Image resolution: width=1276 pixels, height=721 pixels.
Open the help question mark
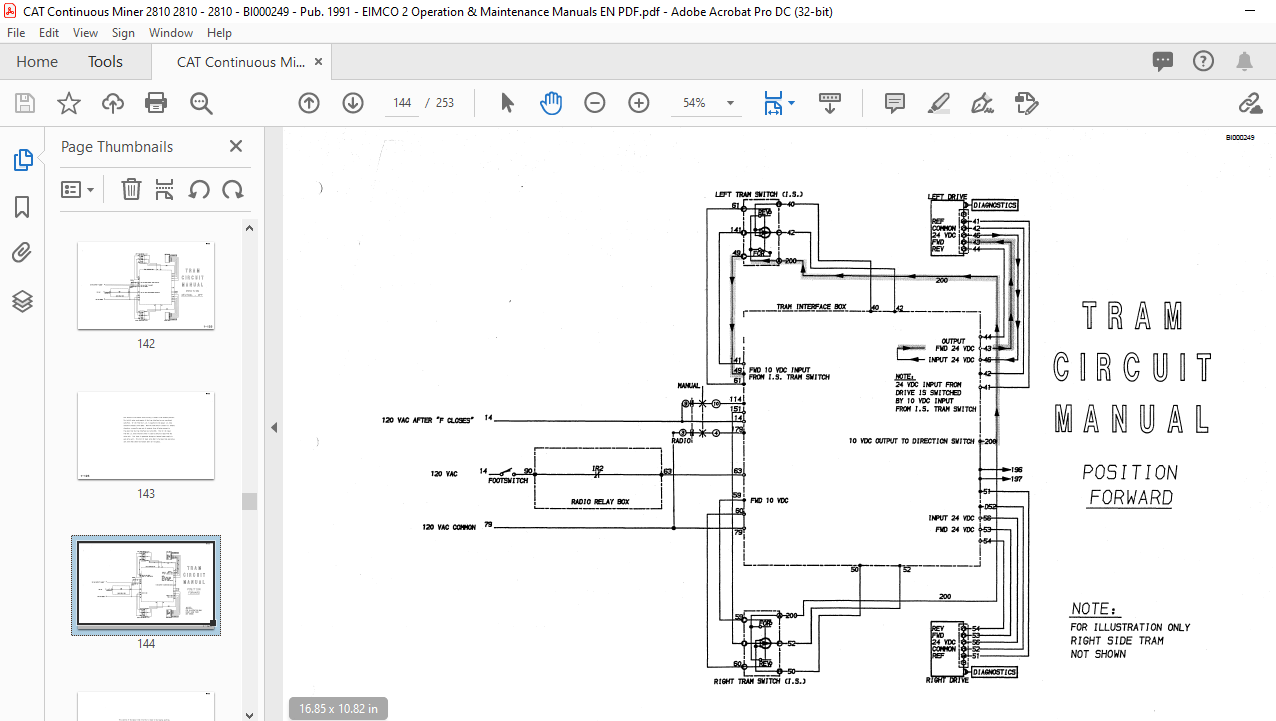(1204, 61)
